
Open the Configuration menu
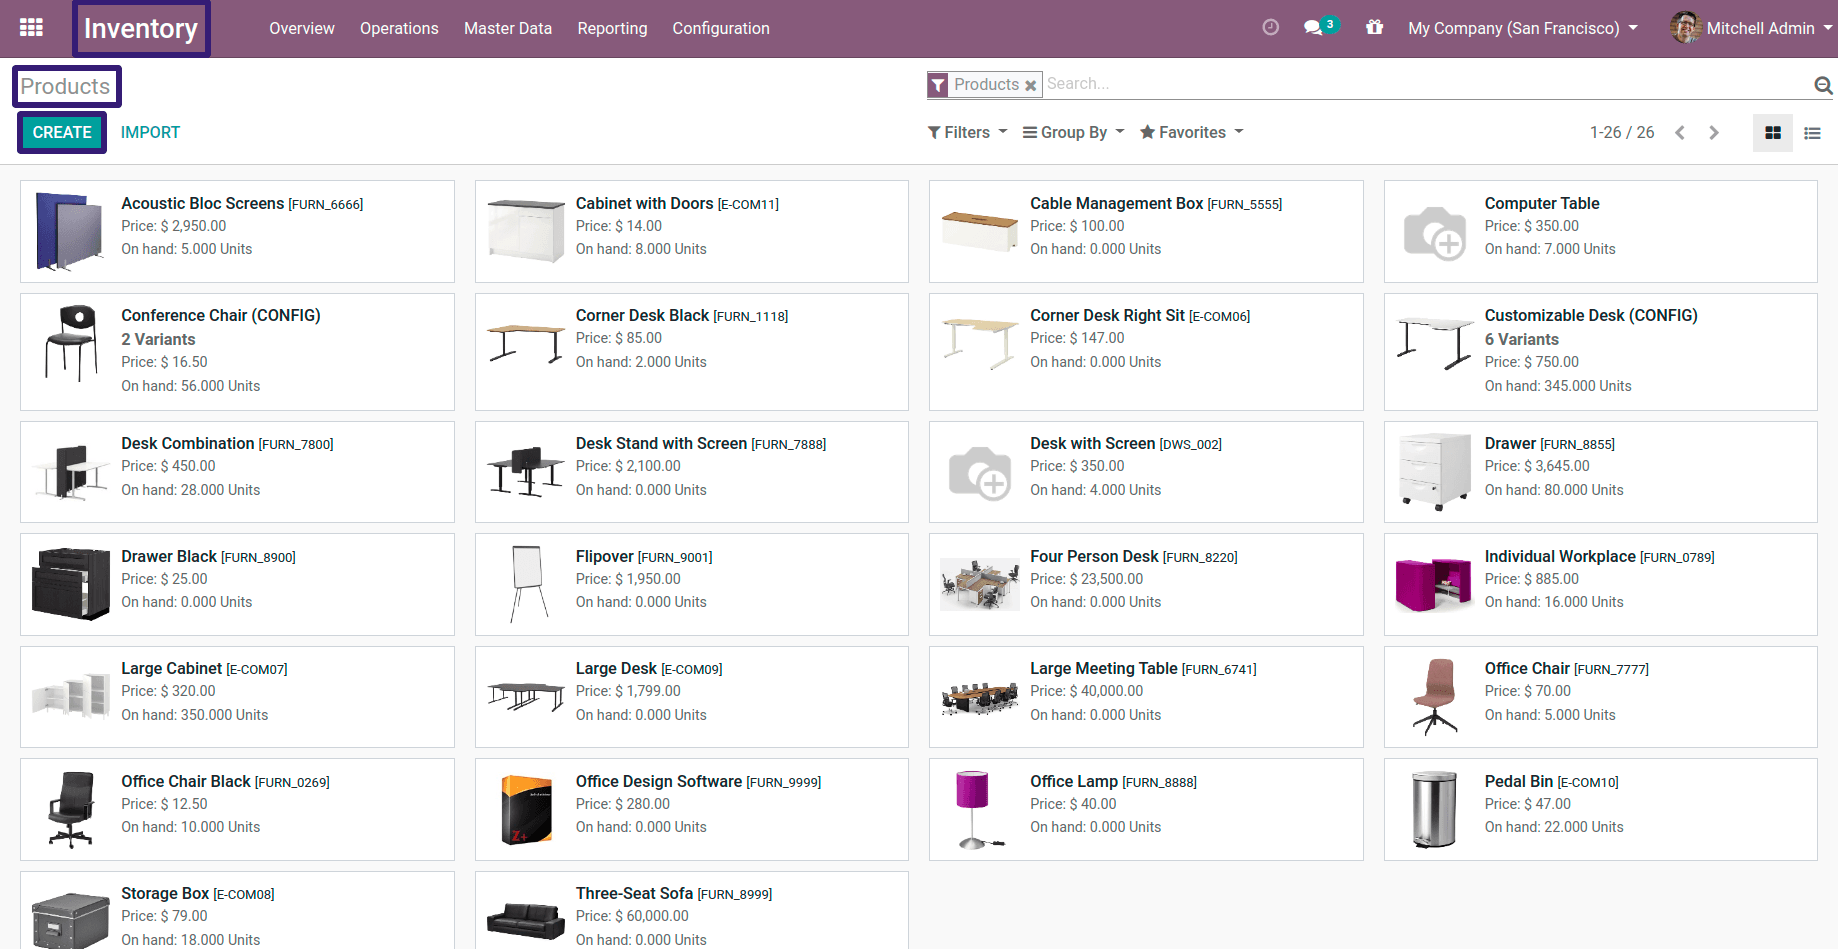tap(721, 28)
